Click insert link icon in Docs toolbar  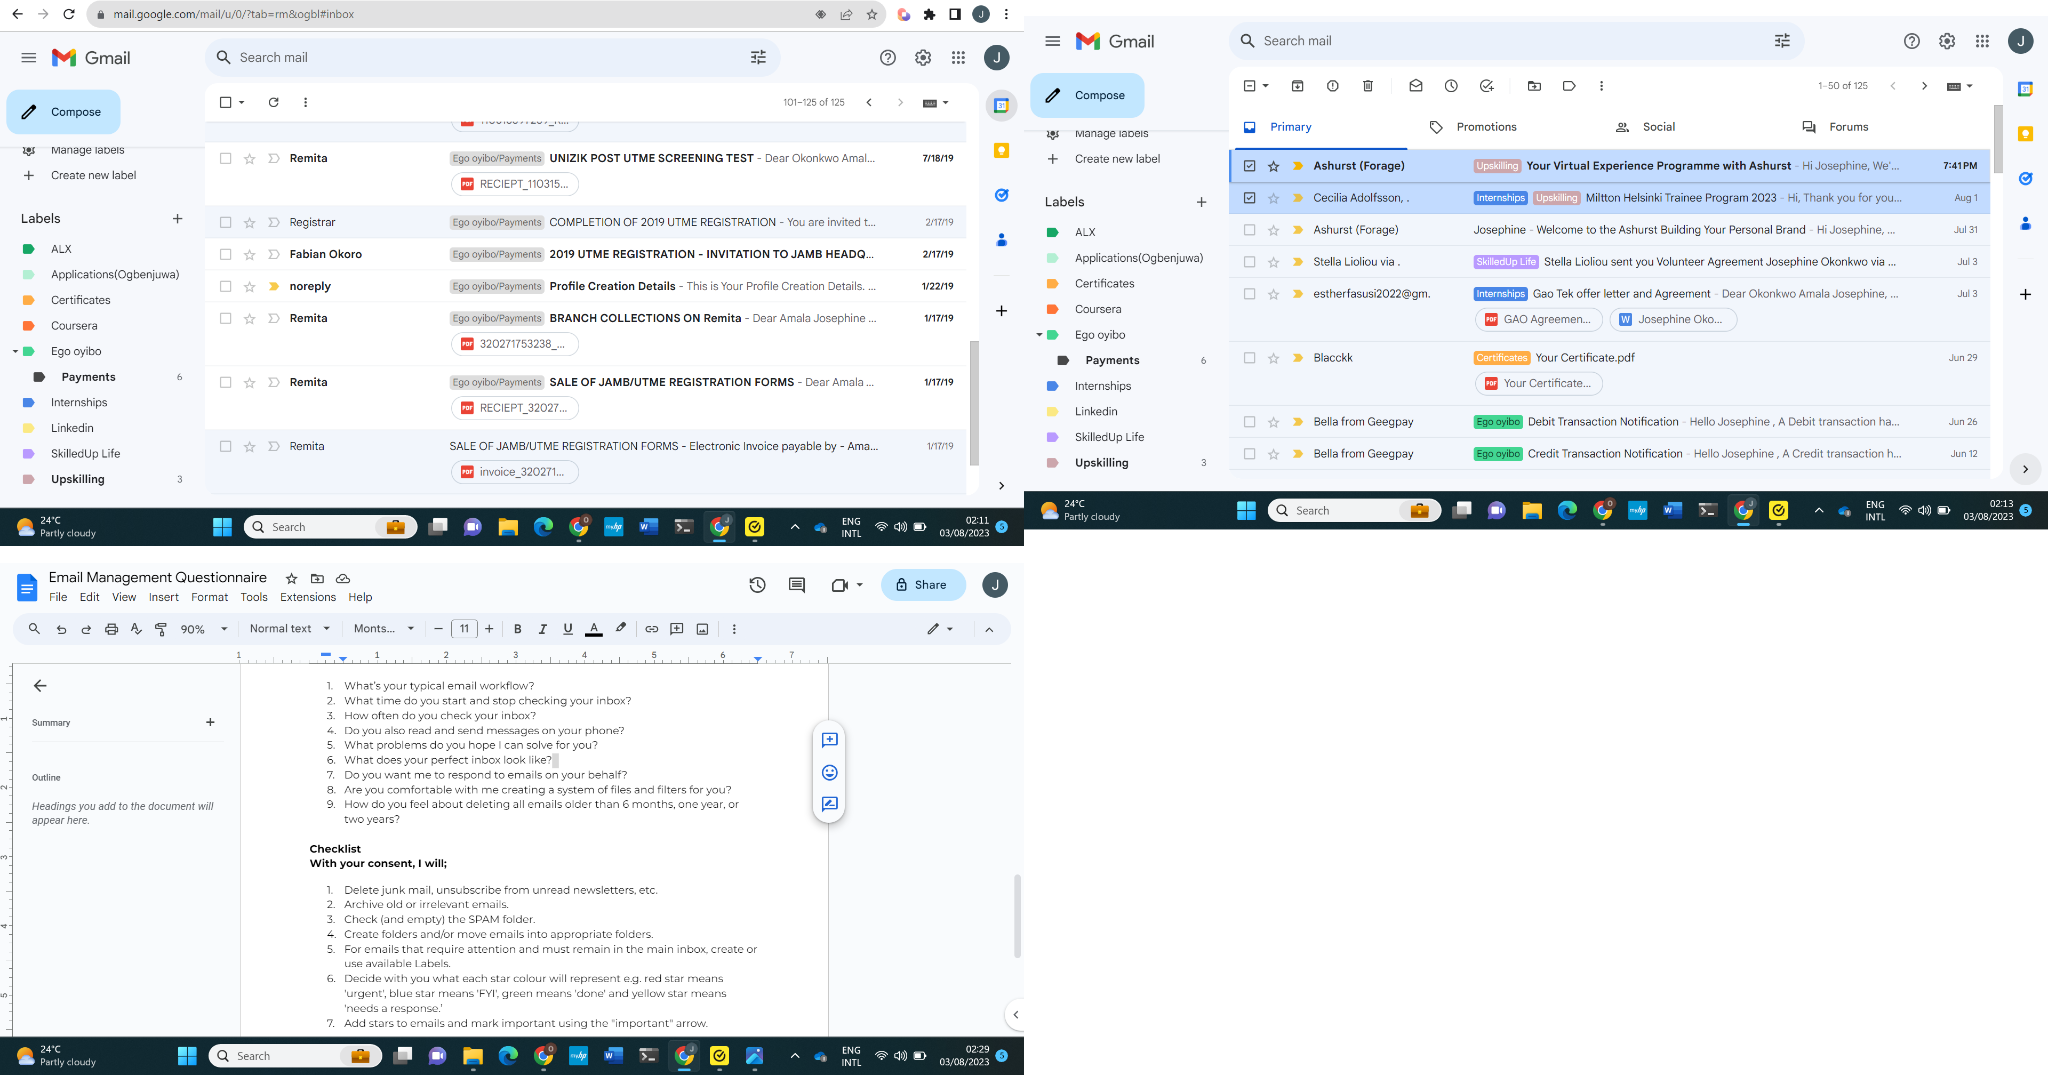(x=651, y=629)
